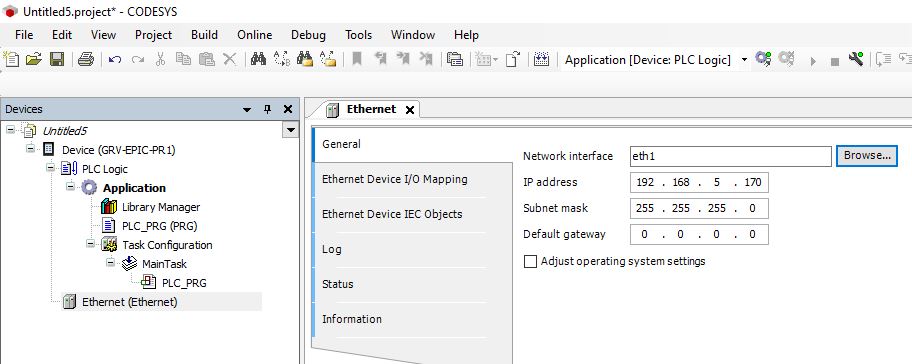Click the Network interface field with eth1

pyautogui.click(x=731, y=156)
